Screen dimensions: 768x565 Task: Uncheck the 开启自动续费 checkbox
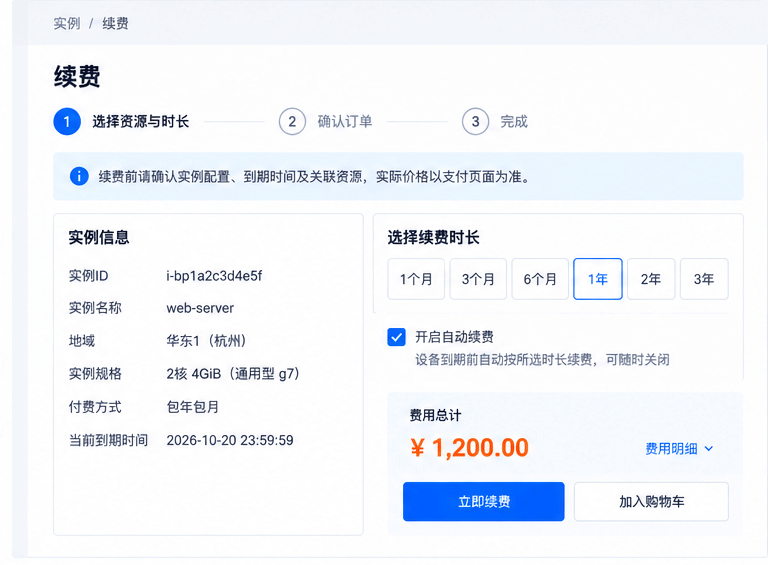point(396,337)
